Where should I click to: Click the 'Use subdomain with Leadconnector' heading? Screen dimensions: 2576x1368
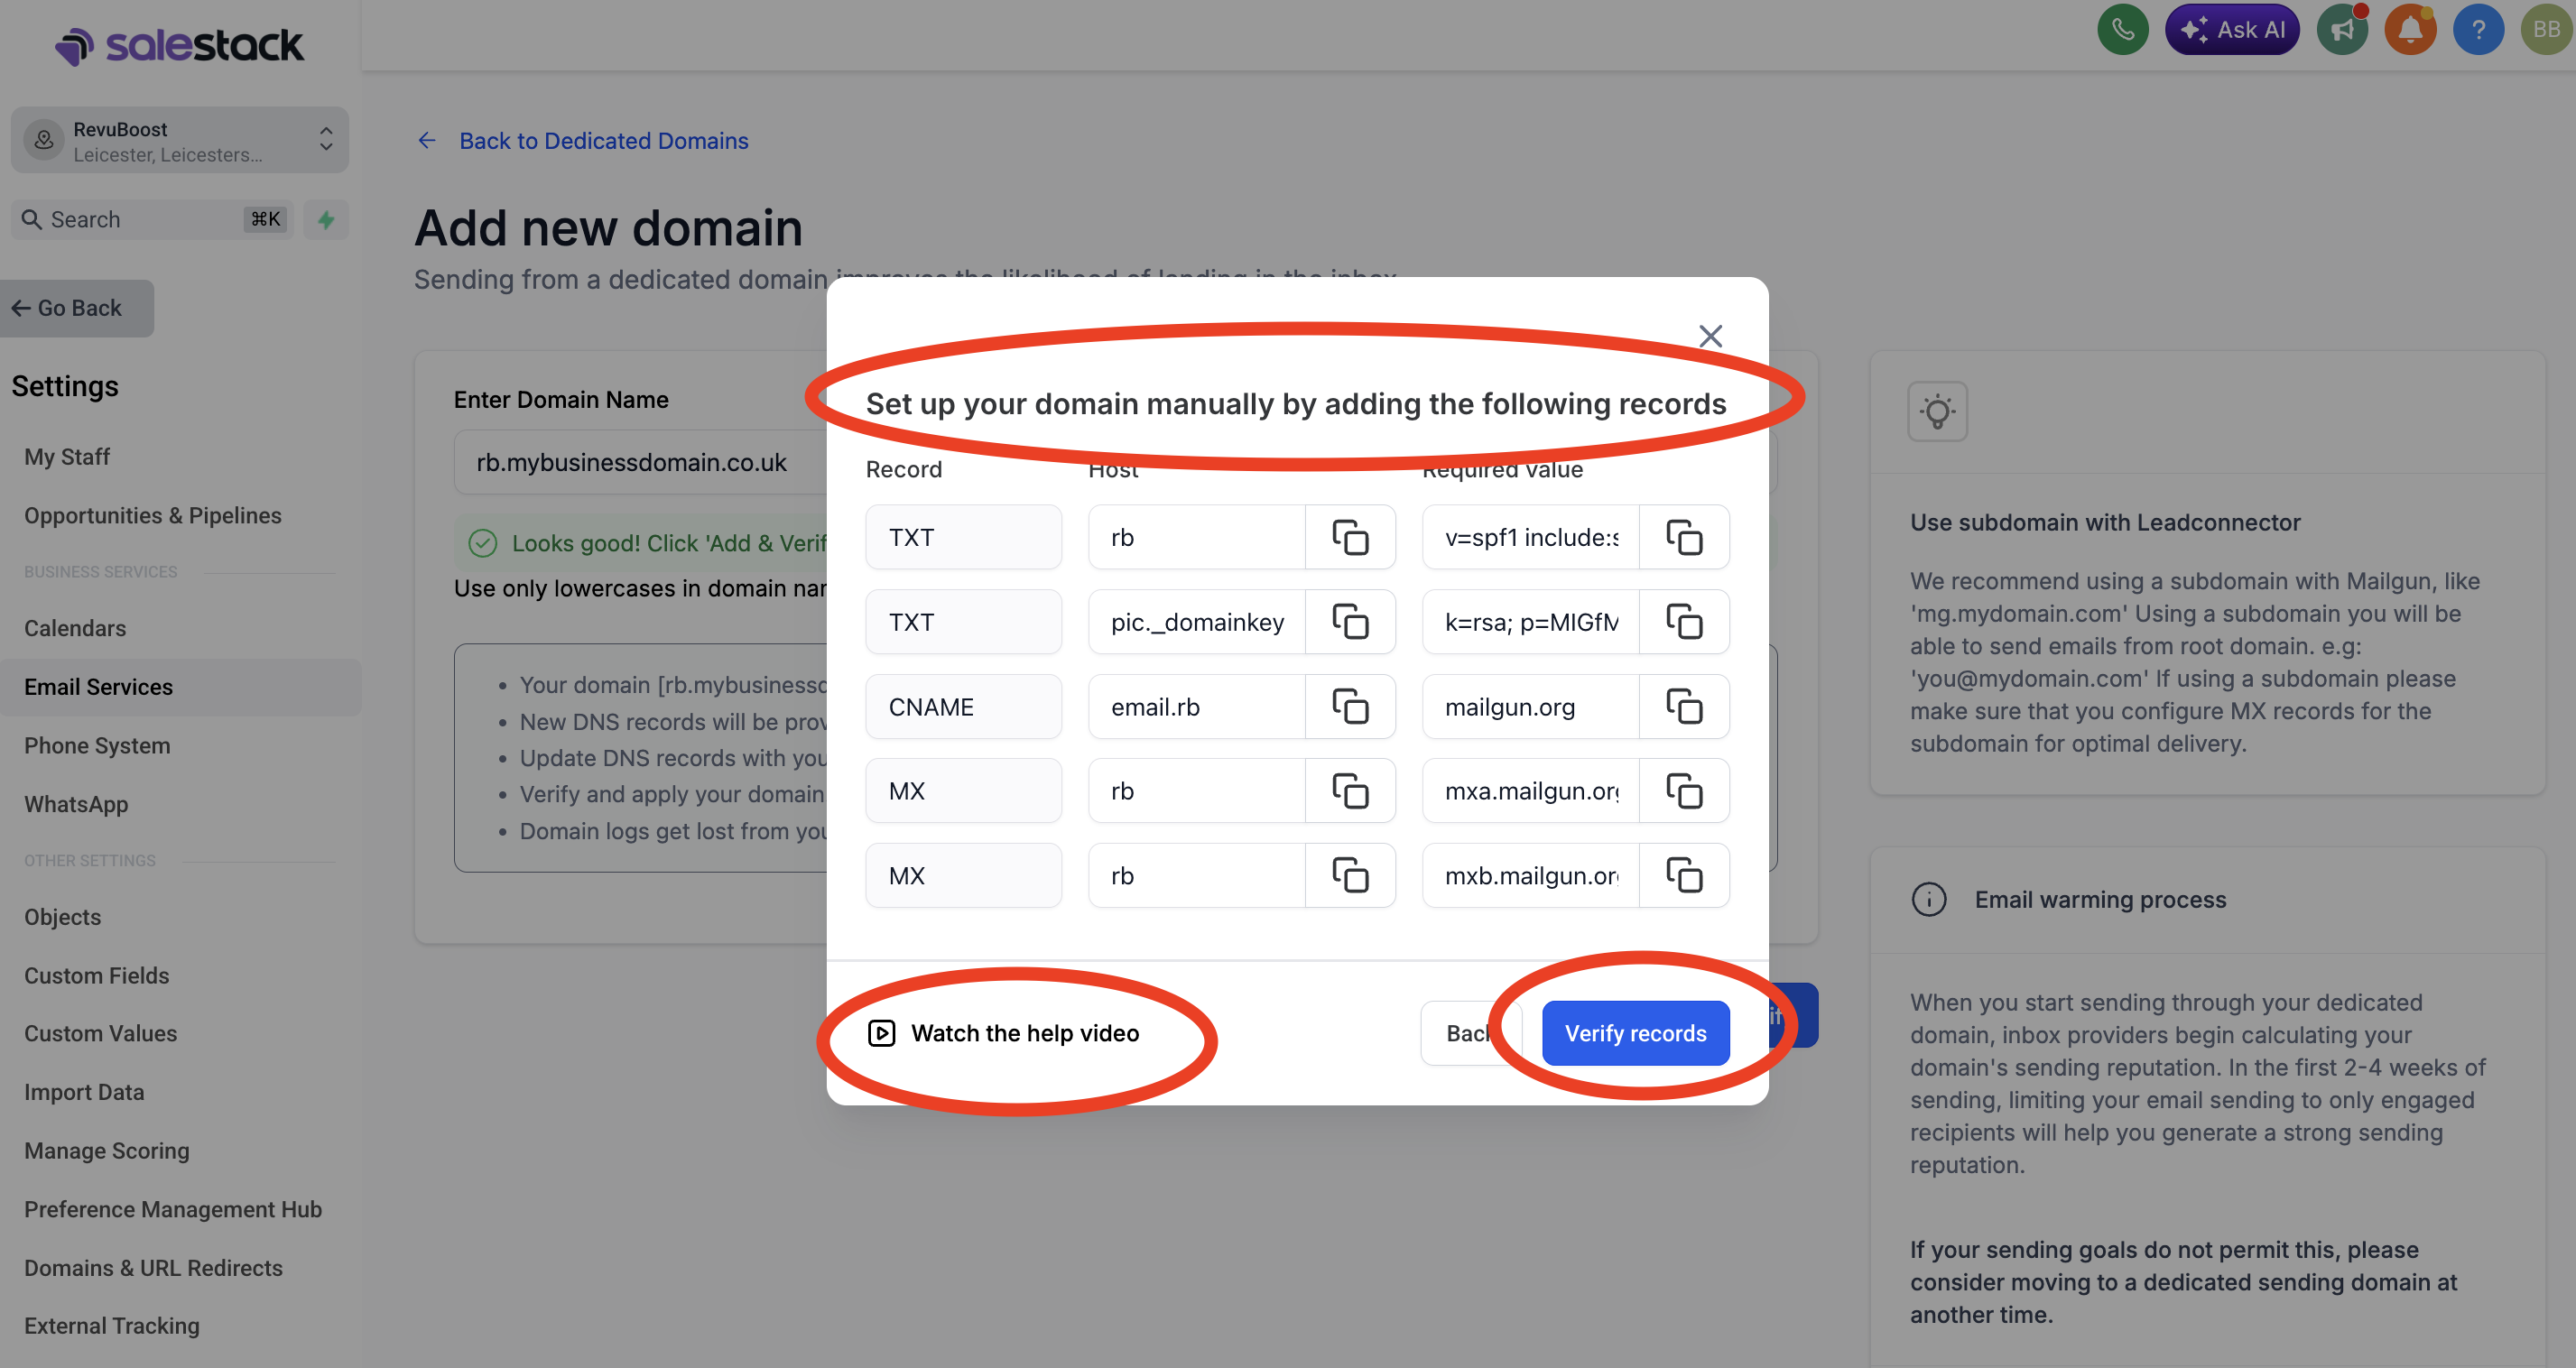[x=2105, y=522]
